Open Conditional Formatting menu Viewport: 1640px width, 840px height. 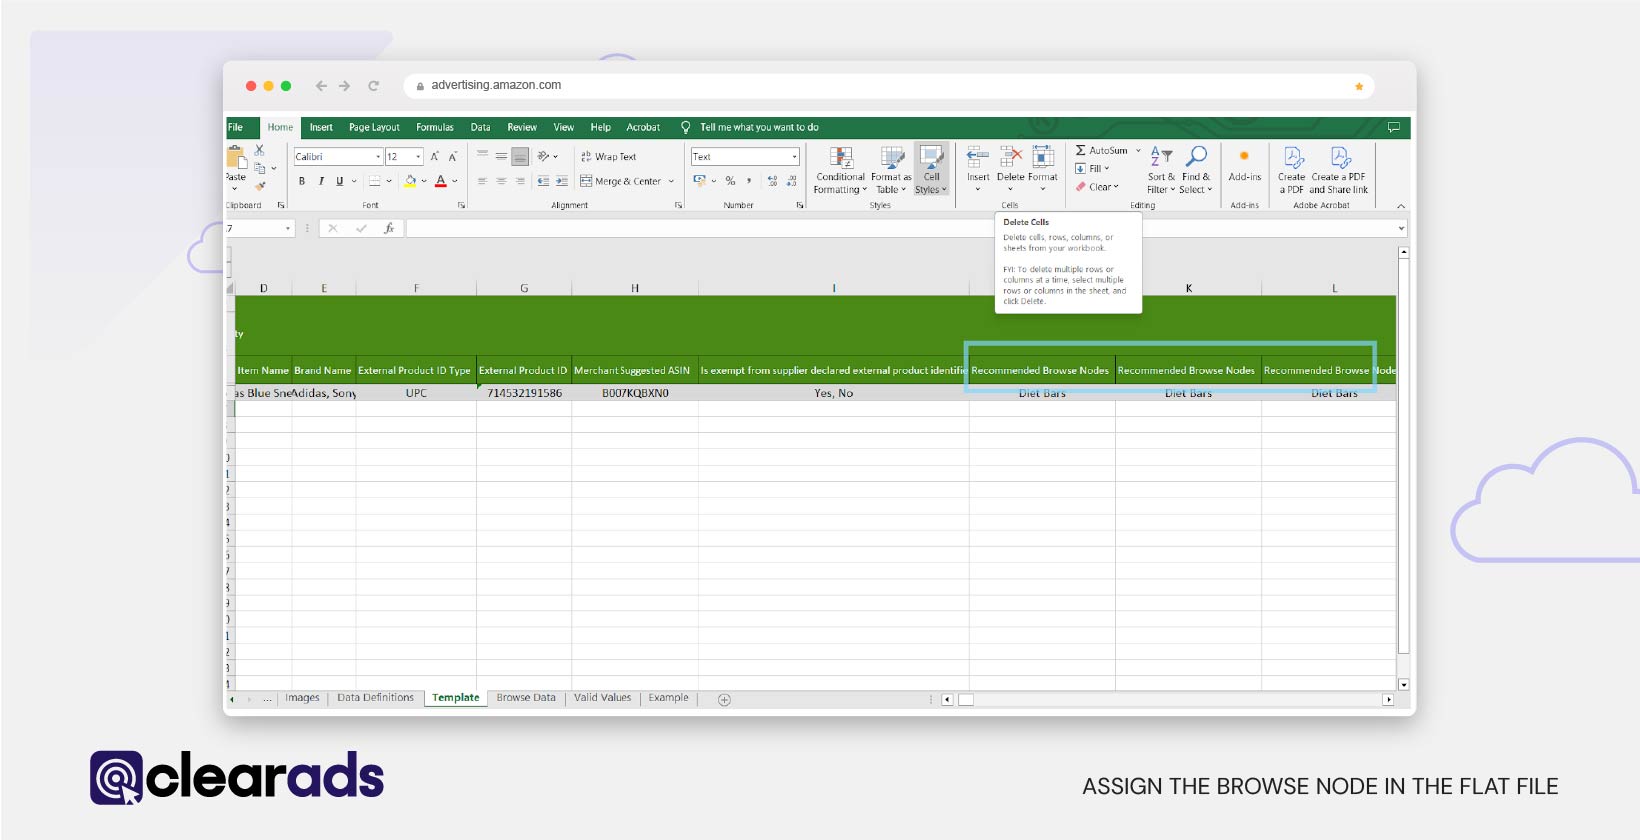pyautogui.click(x=840, y=170)
